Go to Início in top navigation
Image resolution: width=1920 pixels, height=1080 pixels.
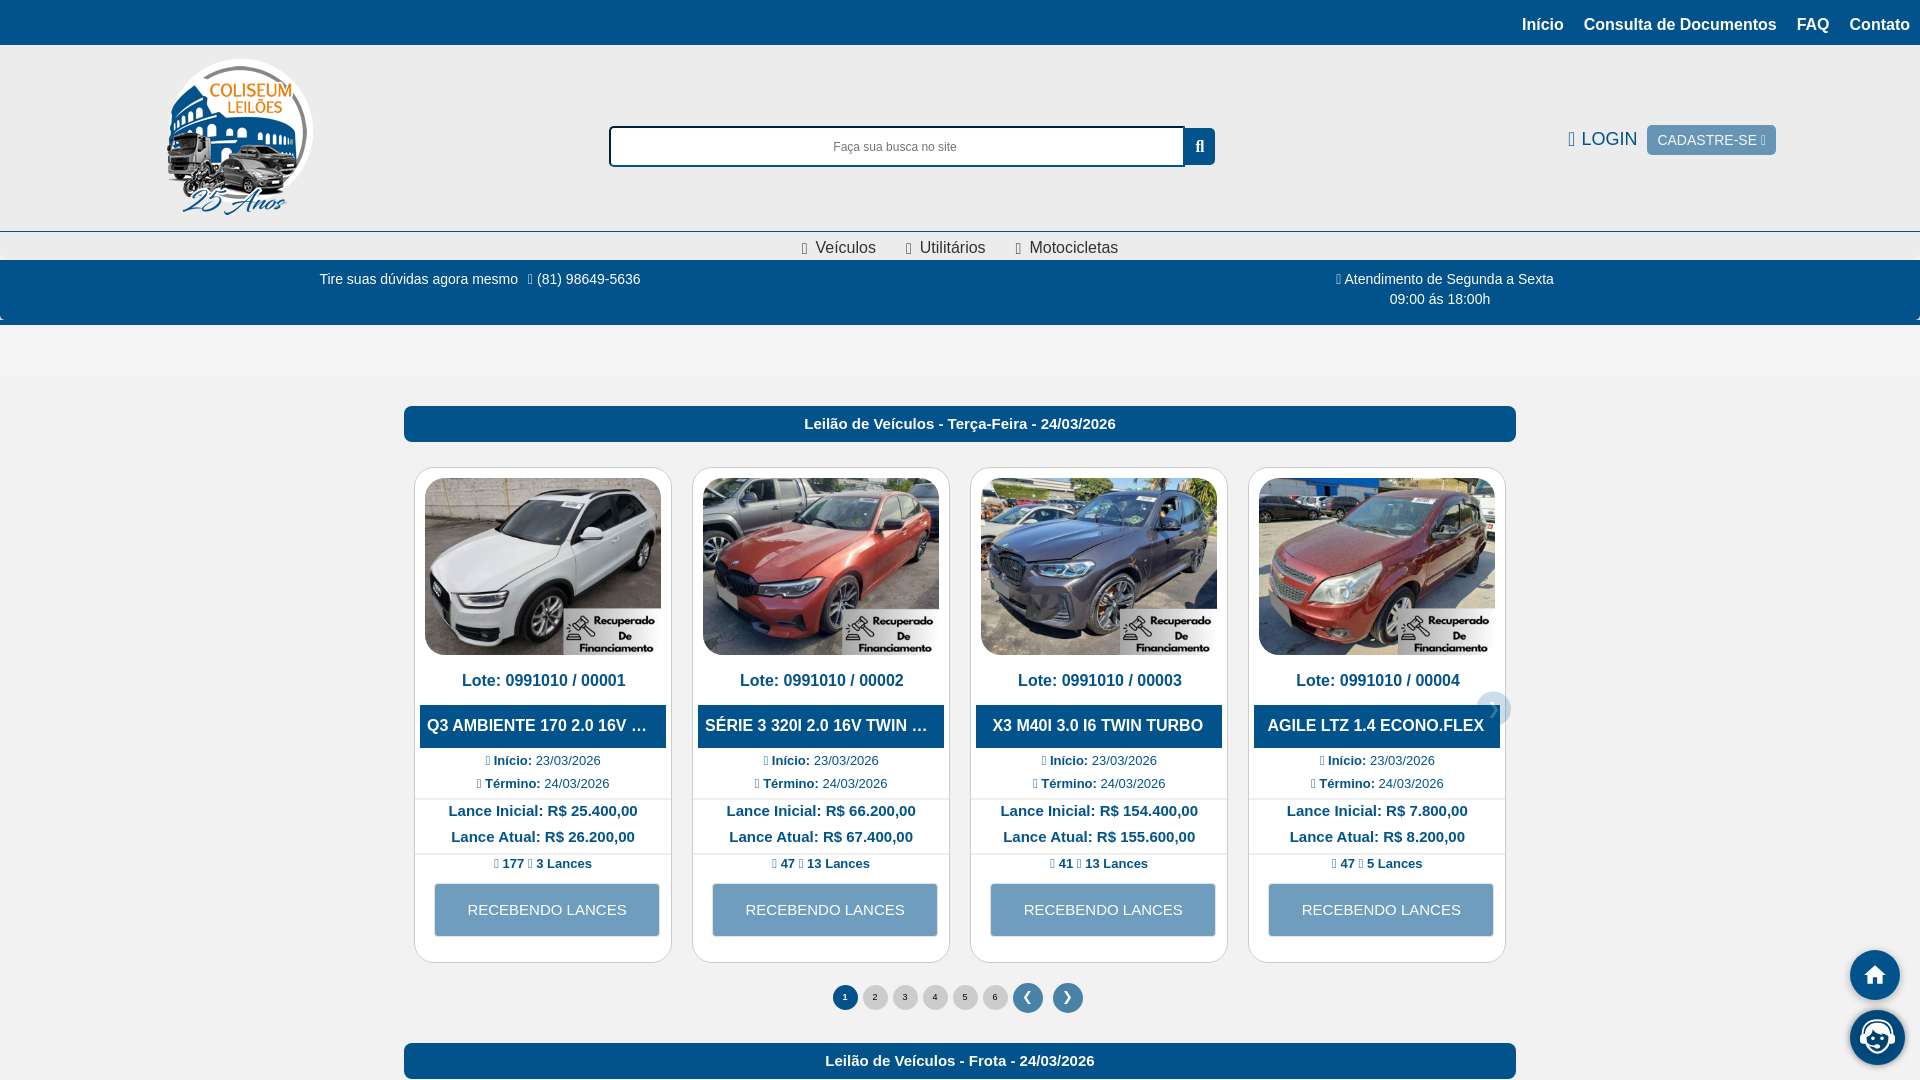(x=1542, y=24)
